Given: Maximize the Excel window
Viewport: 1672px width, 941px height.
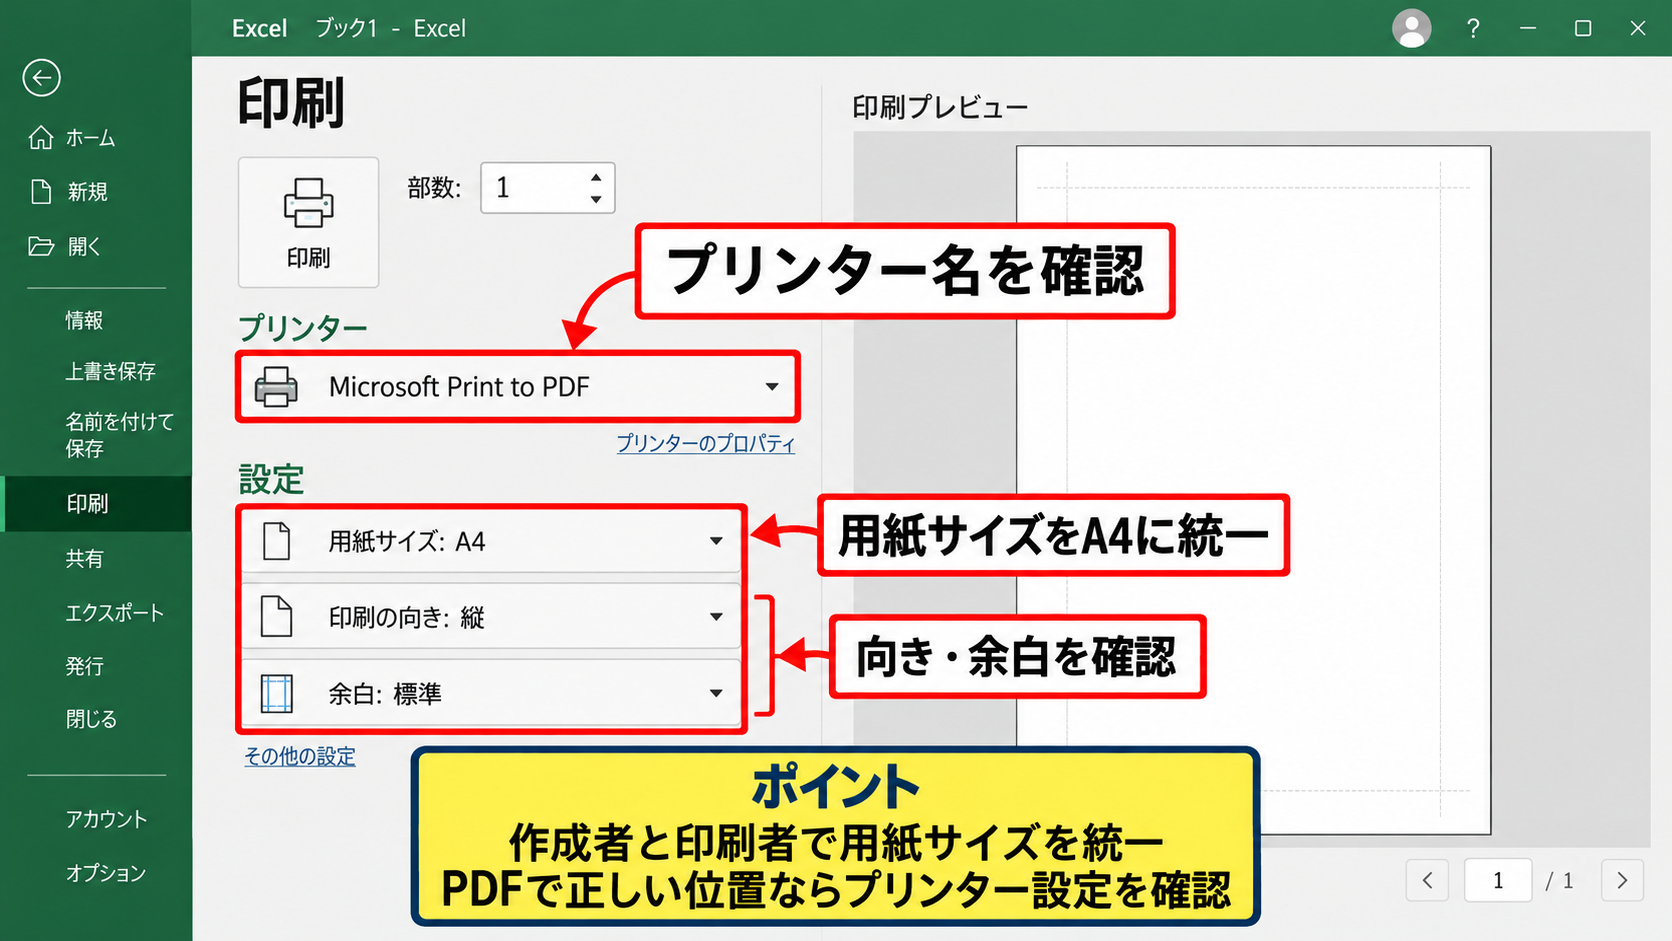Looking at the screenshot, I should point(1583,28).
